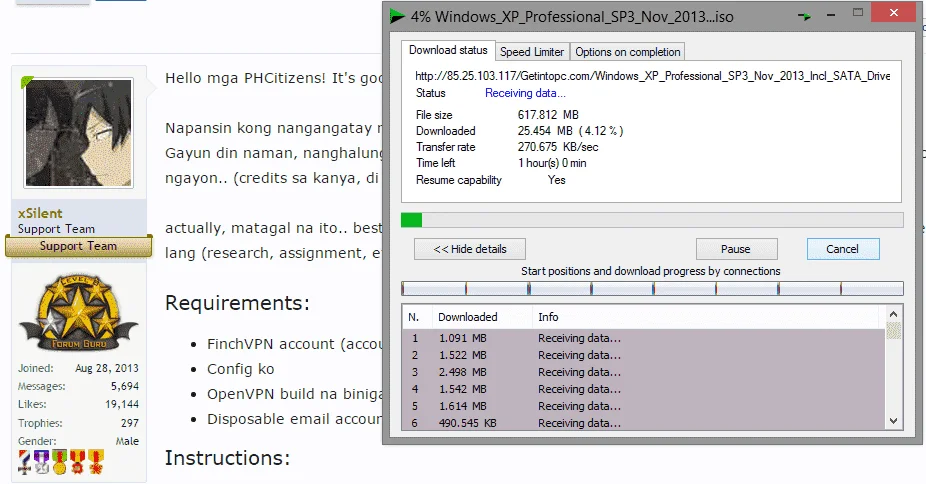
Task: Click the IDM green arrow title bar icon
Action: tap(397, 16)
